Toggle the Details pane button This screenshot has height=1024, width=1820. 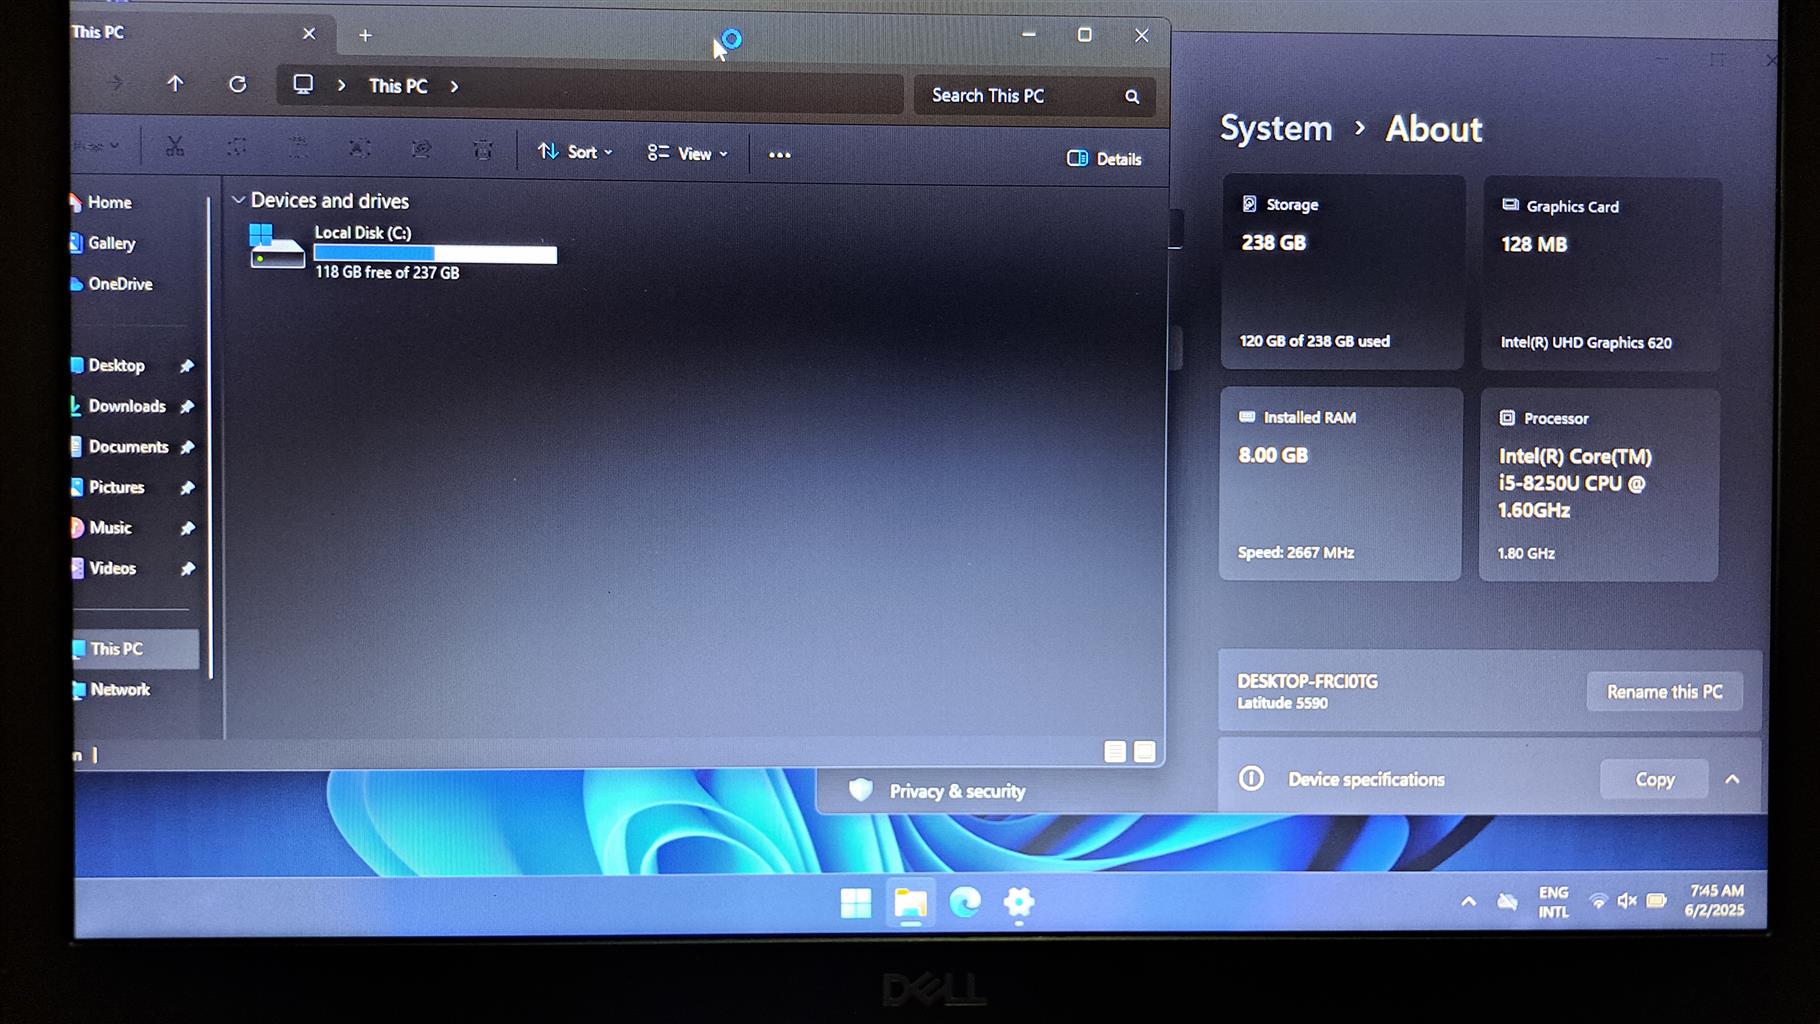coord(1104,159)
